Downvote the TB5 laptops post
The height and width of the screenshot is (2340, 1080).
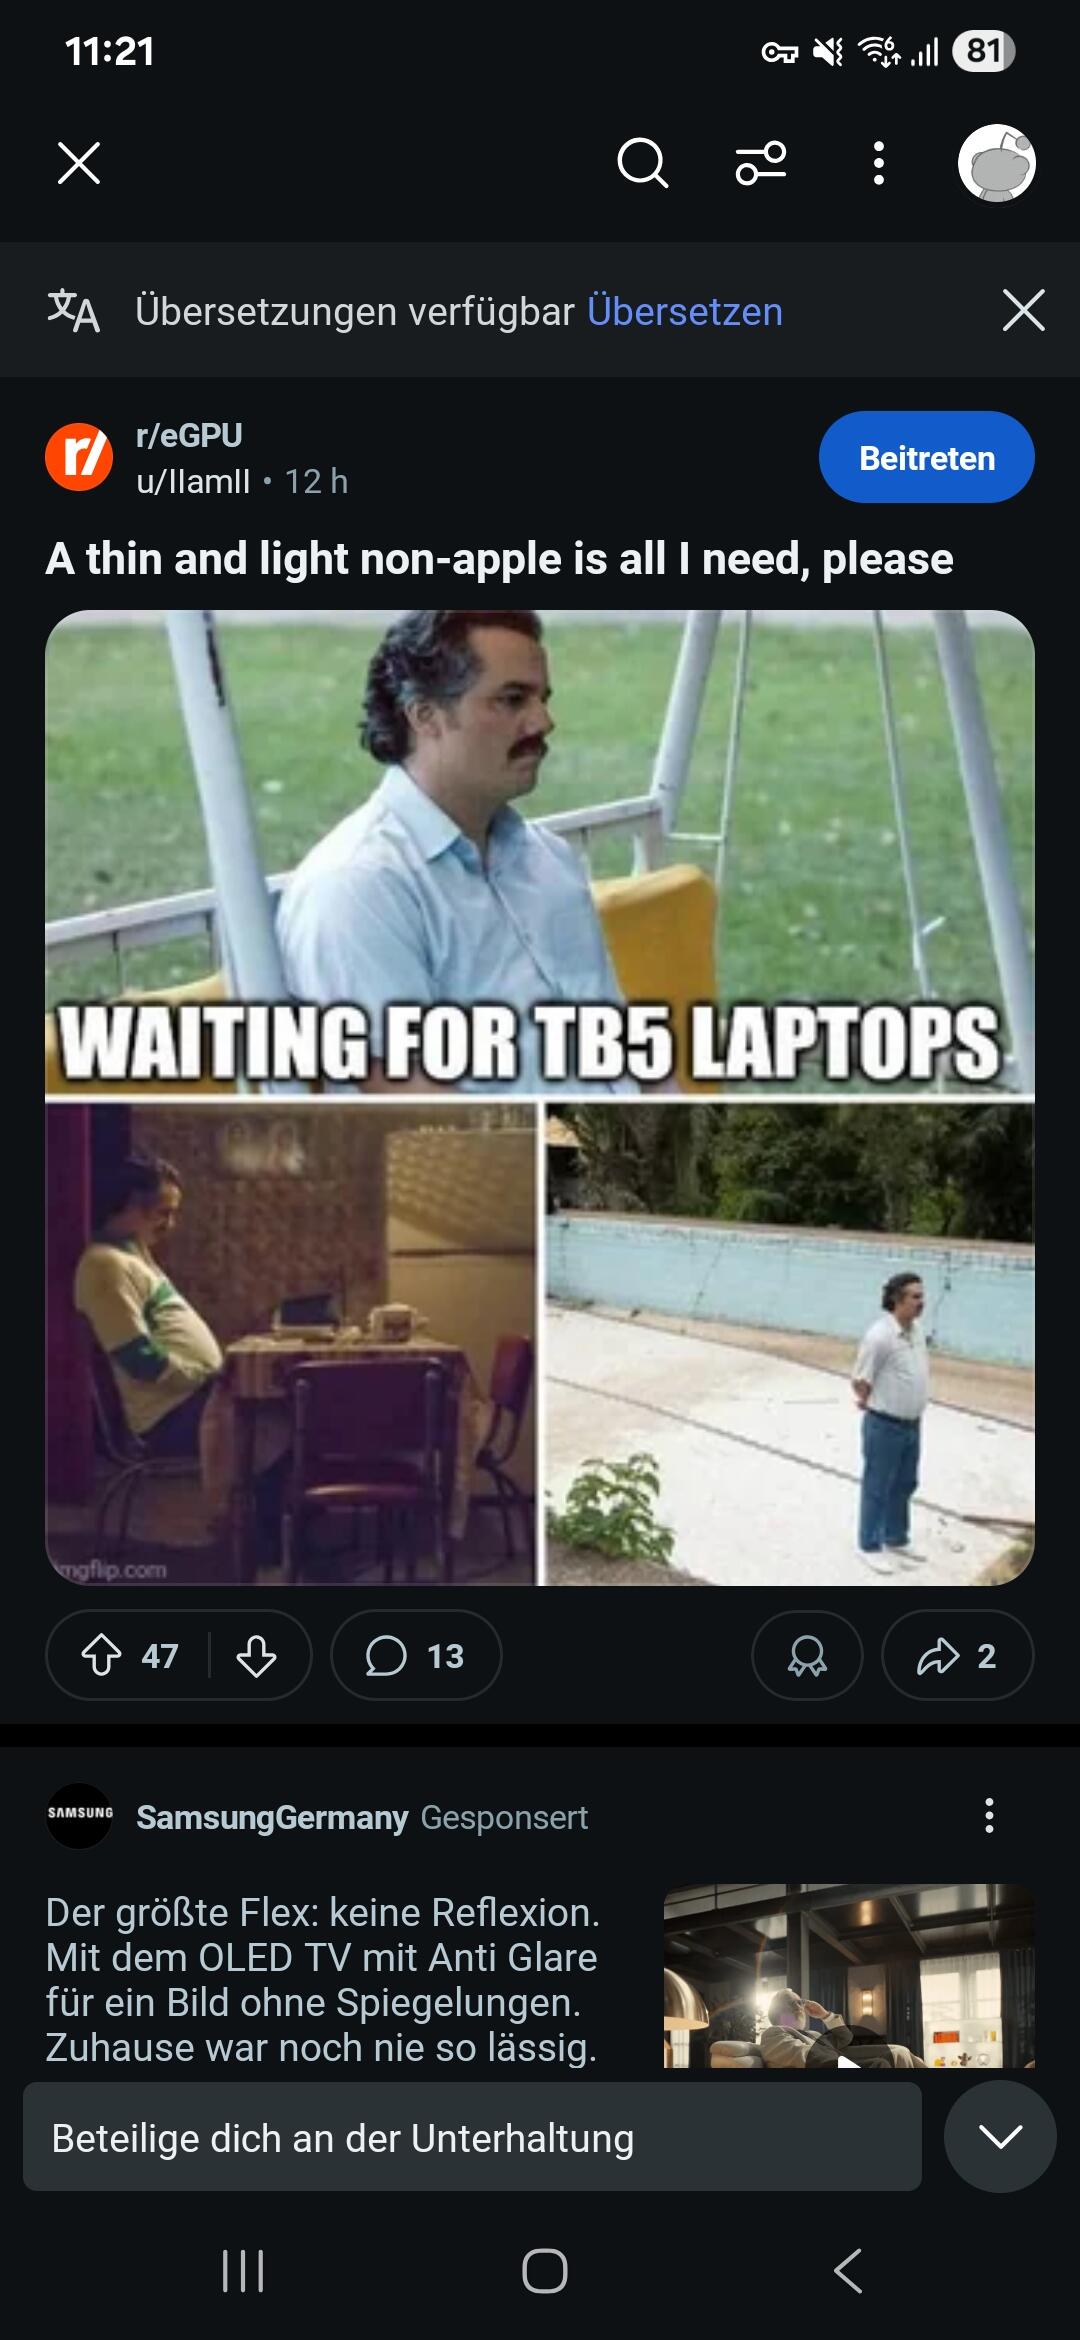tap(256, 1655)
